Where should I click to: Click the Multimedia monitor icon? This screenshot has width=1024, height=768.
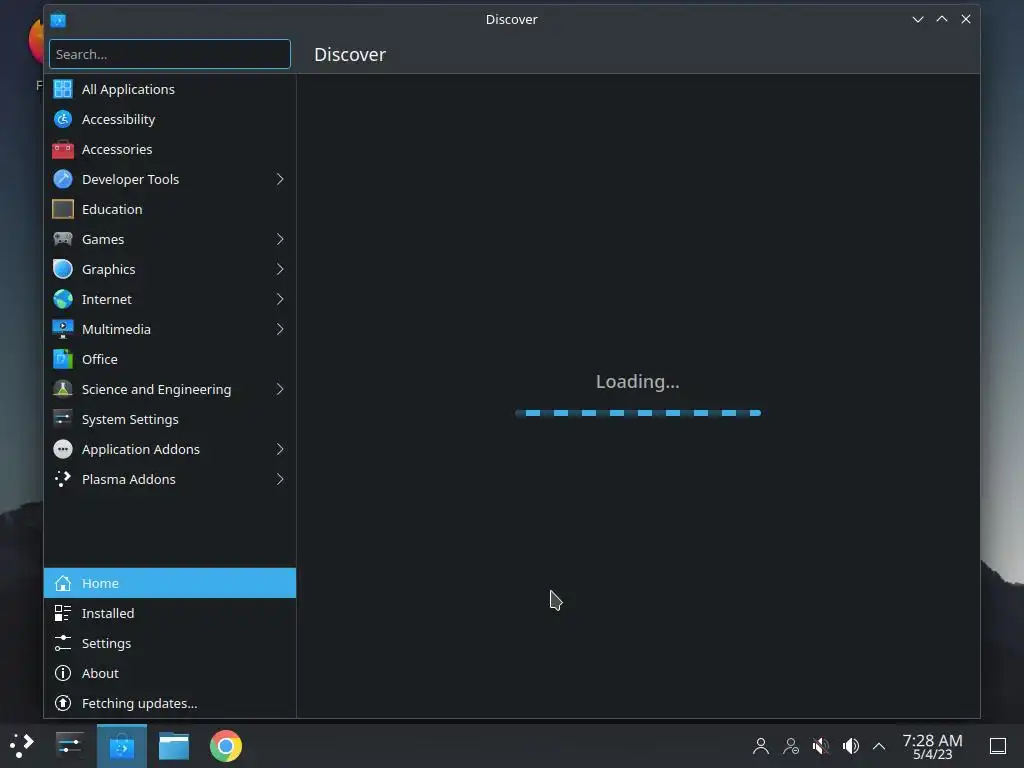63,329
